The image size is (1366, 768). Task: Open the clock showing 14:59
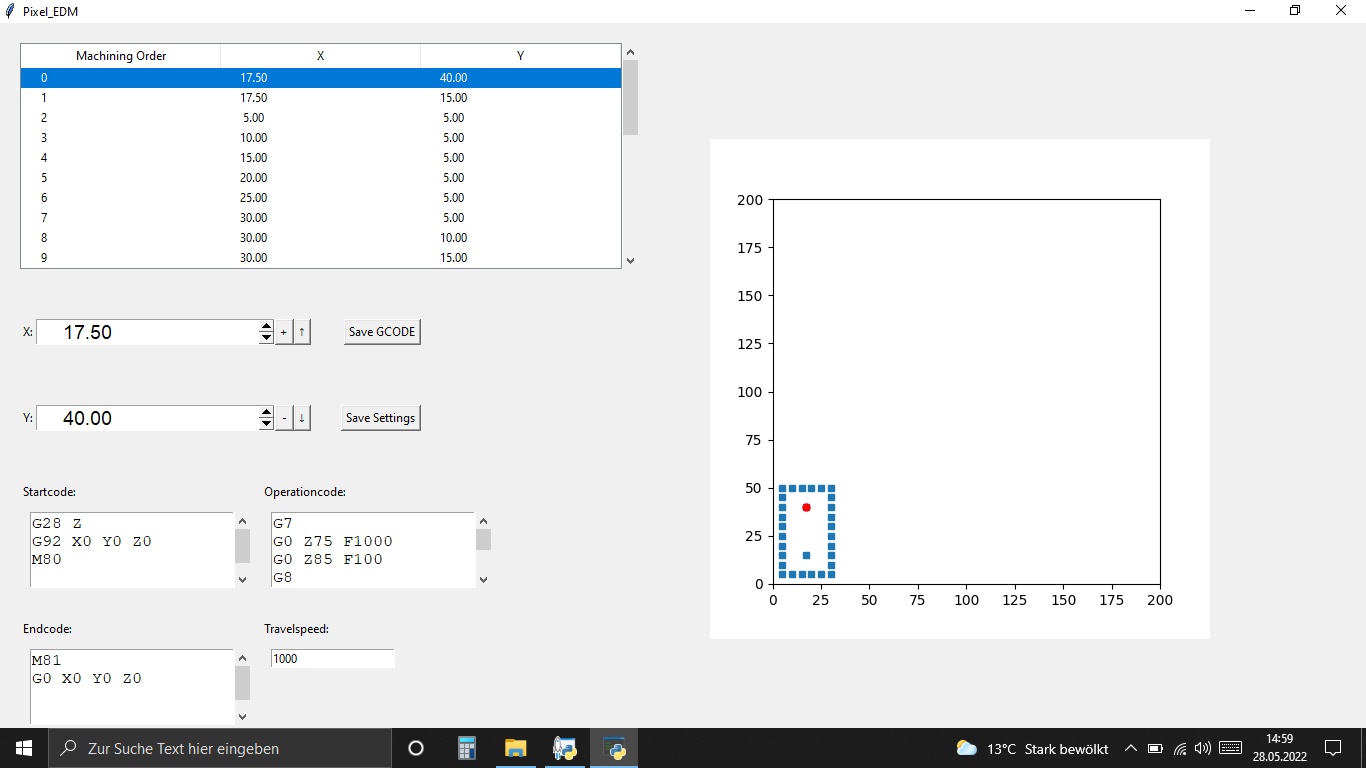click(1280, 748)
